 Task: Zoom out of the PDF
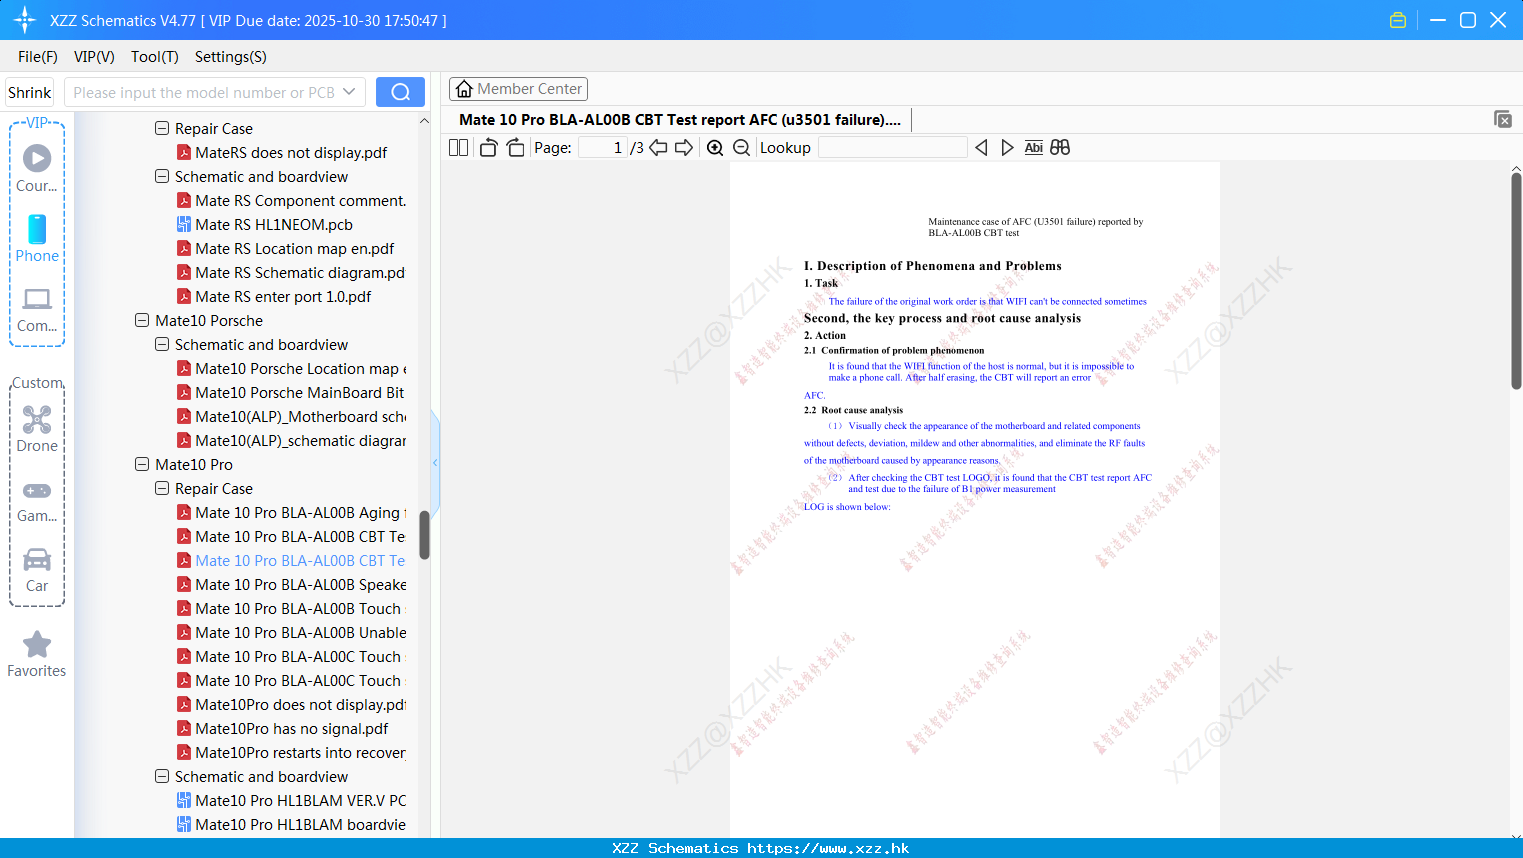point(741,148)
